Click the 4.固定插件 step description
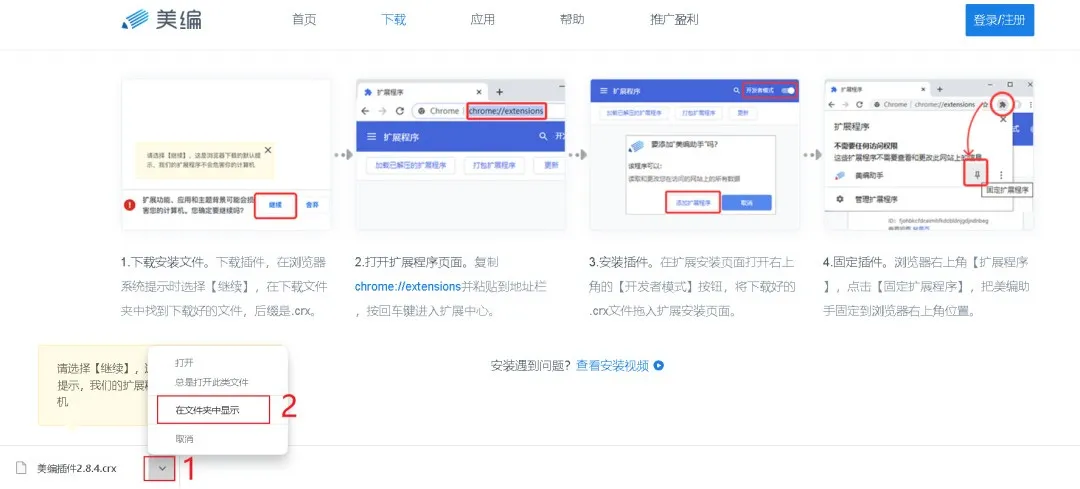The height and width of the screenshot is (489, 1080). [927, 287]
